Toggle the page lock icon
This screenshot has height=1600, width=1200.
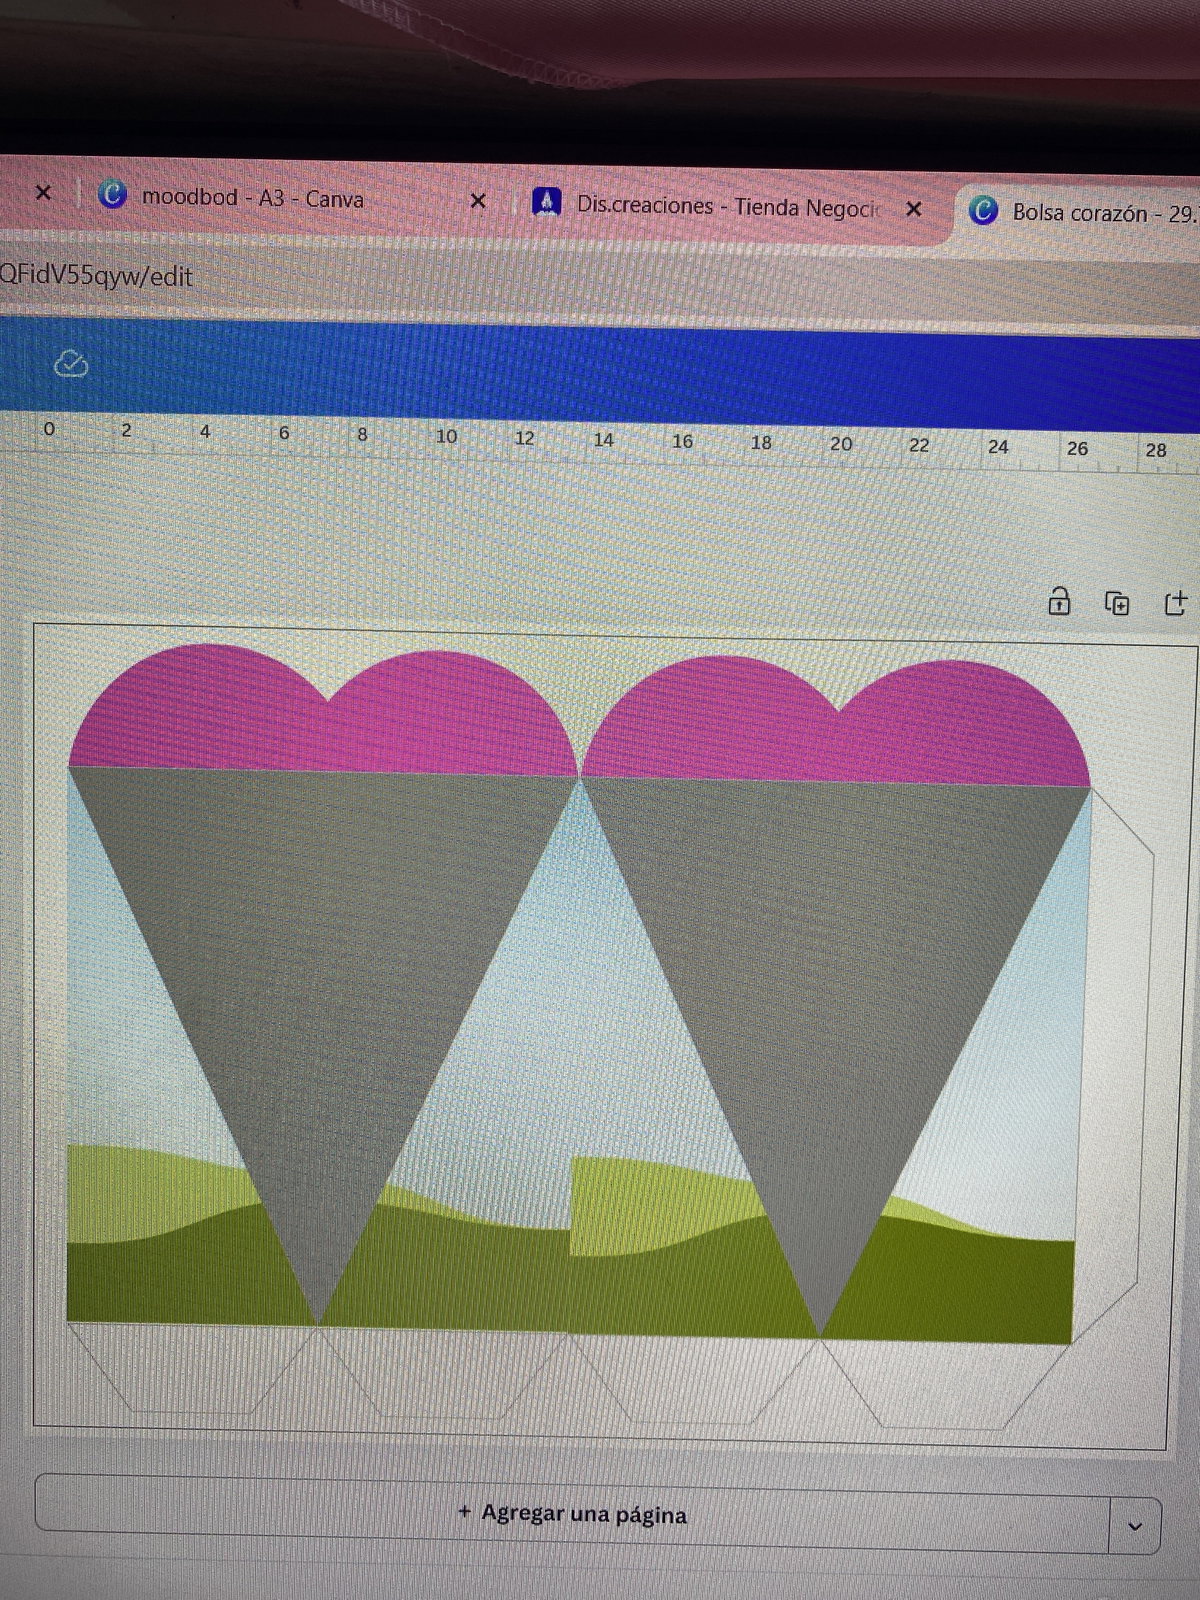[1059, 602]
